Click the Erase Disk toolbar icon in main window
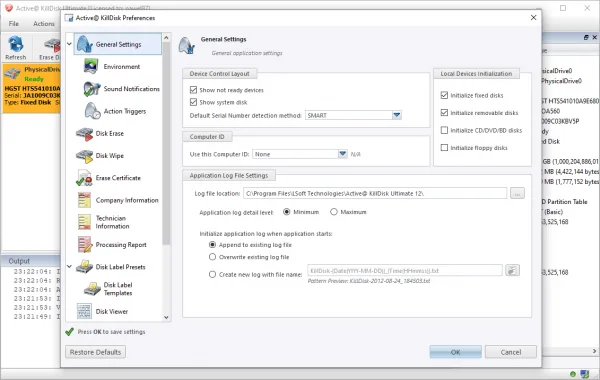The height and width of the screenshot is (380, 600). coord(52,45)
